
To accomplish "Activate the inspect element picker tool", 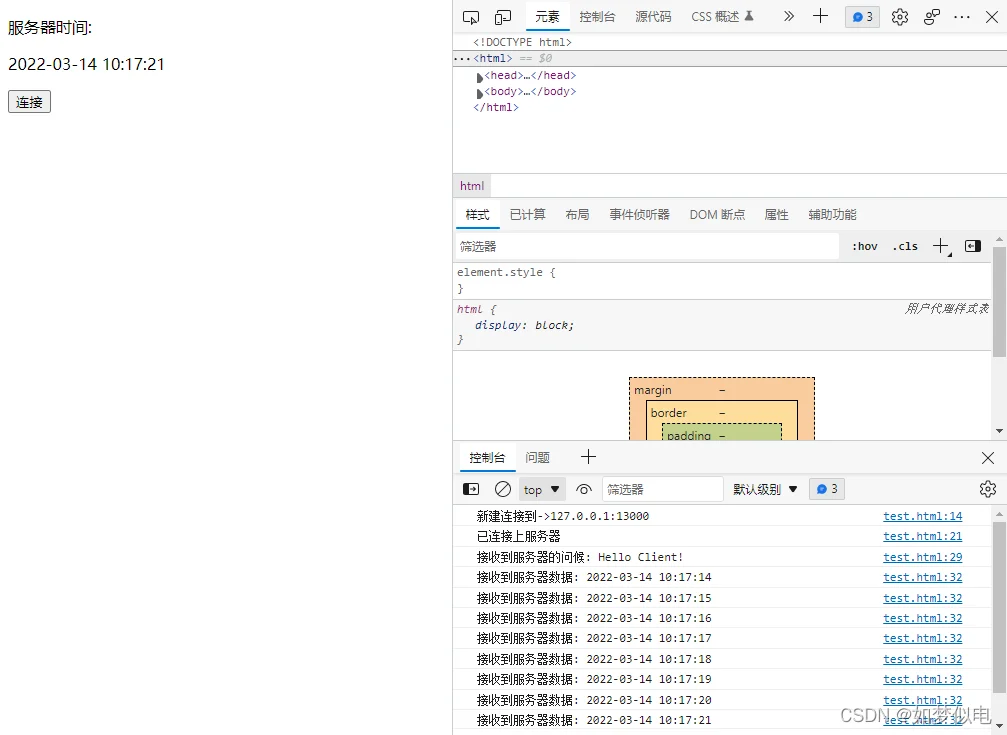I will pos(471,17).
